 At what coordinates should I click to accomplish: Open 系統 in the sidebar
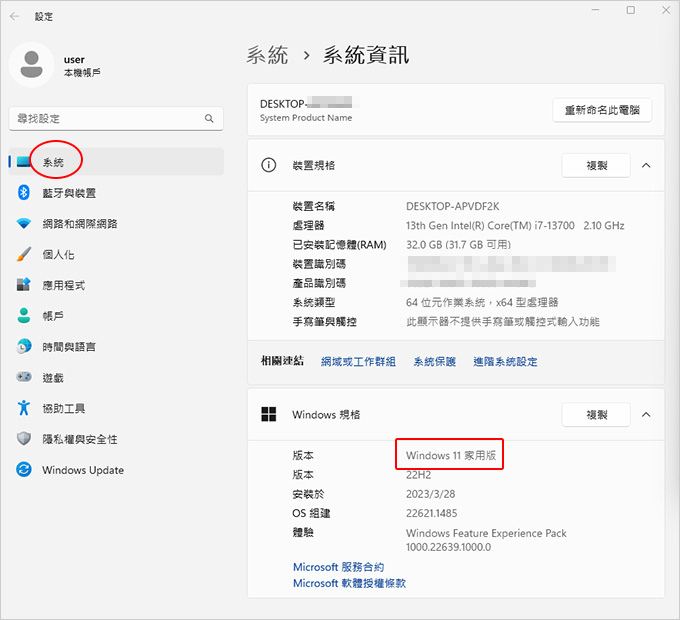(x=116, y=162)
